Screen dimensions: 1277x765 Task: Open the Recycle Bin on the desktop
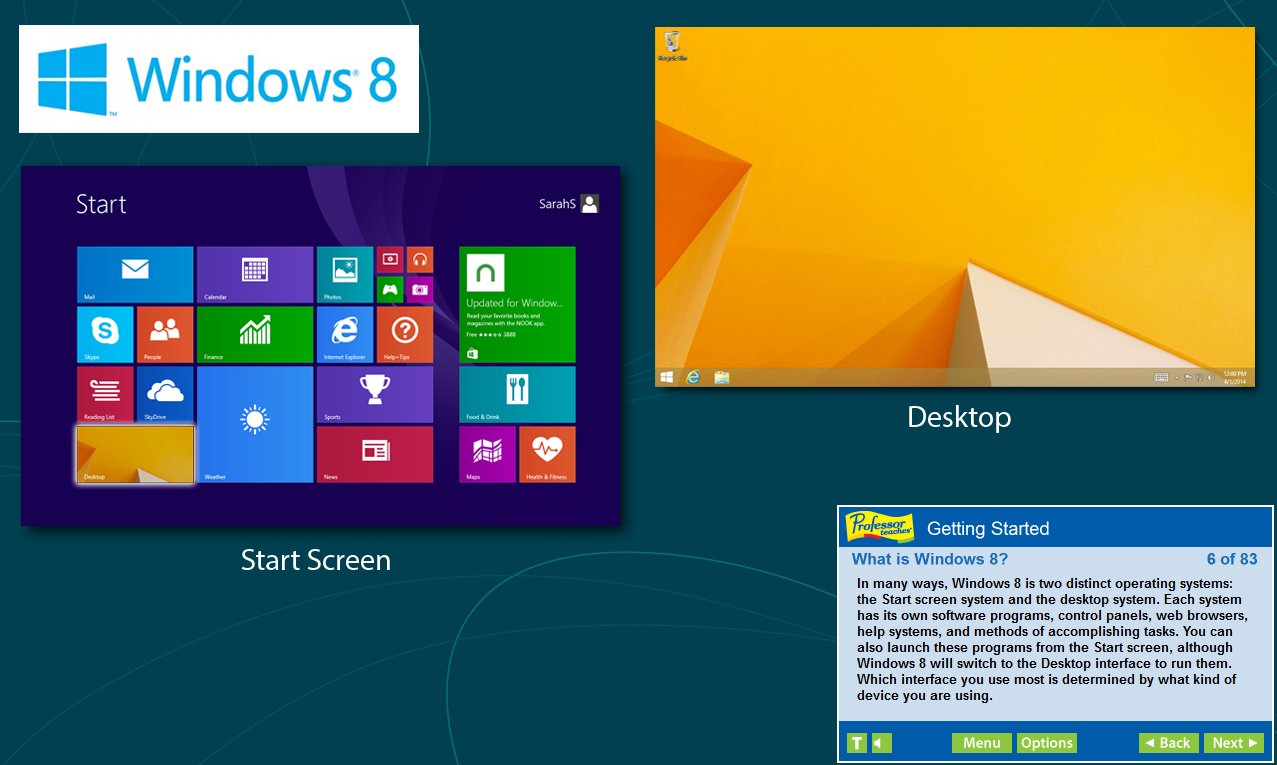tap(671, 40)
